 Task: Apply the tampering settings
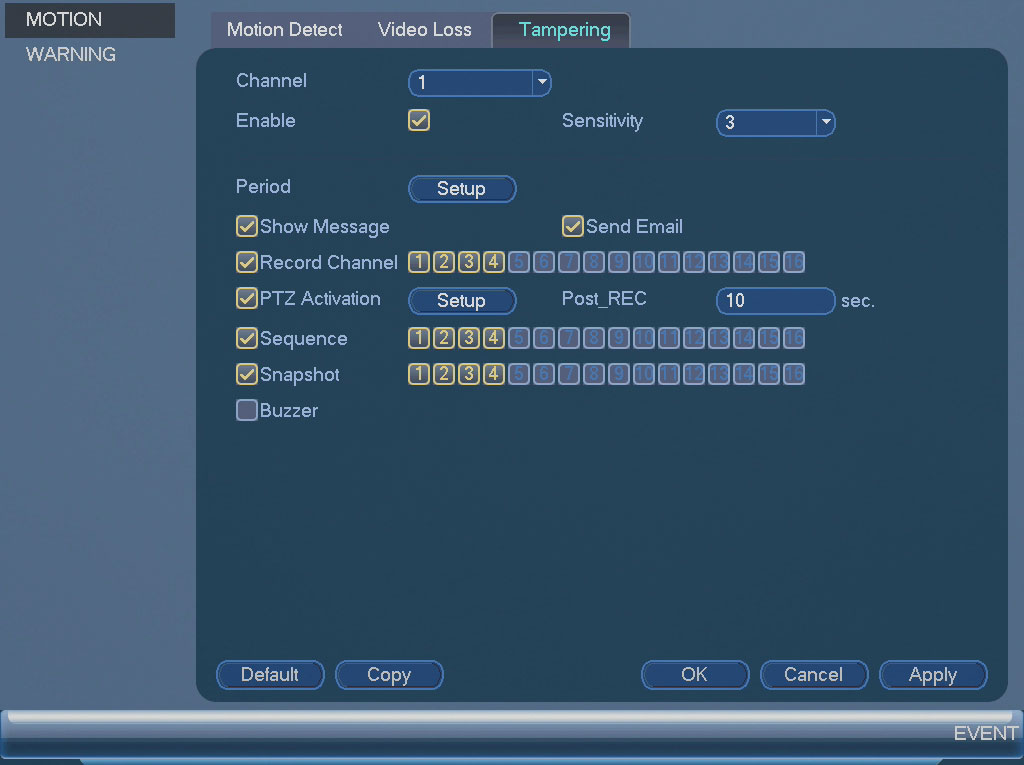pyautogui.click(x=933, y=675)
